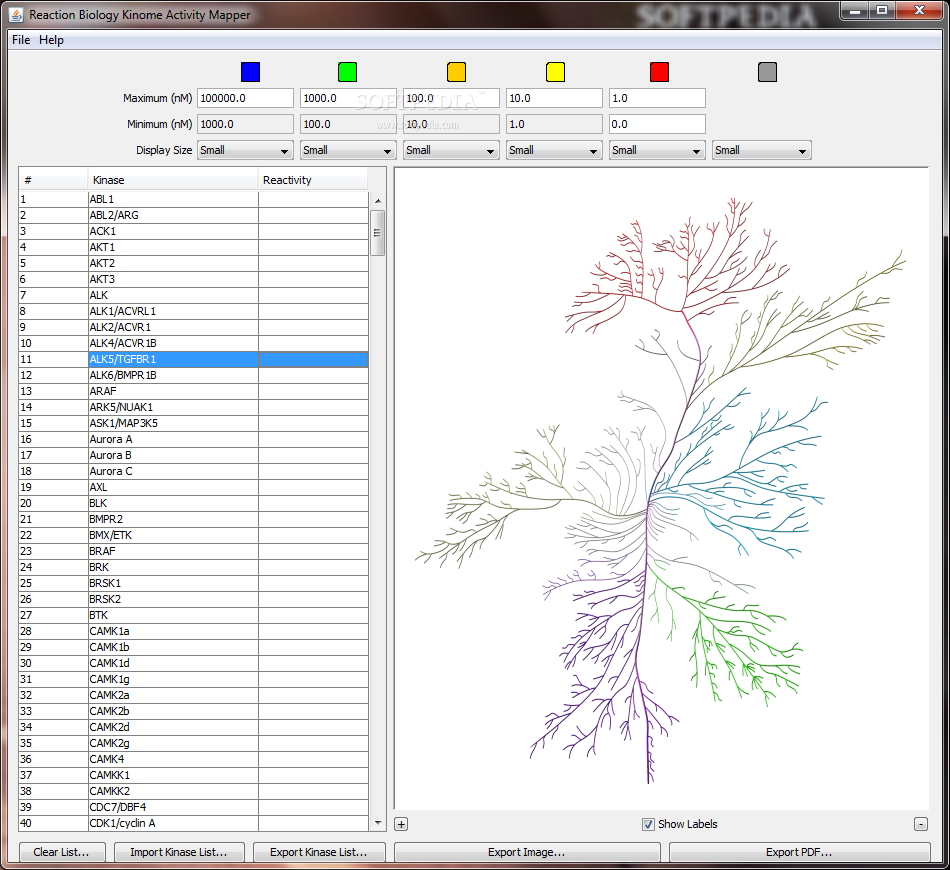Viewport: 950px width, 870px height.
Task: Click Reactivity cell for ALK5/TGFBR1
Action: [x=313, y=359]
